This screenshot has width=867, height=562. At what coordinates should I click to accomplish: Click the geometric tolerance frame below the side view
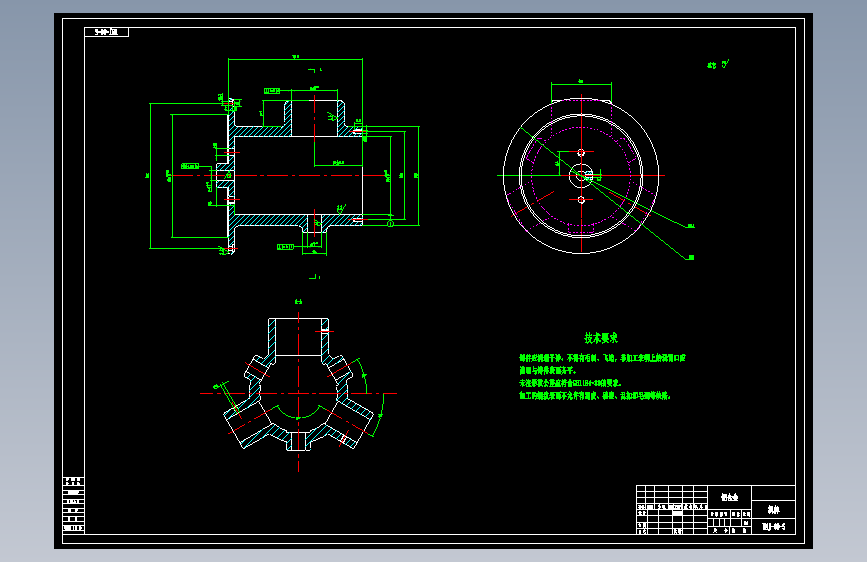tap(285, 247)
